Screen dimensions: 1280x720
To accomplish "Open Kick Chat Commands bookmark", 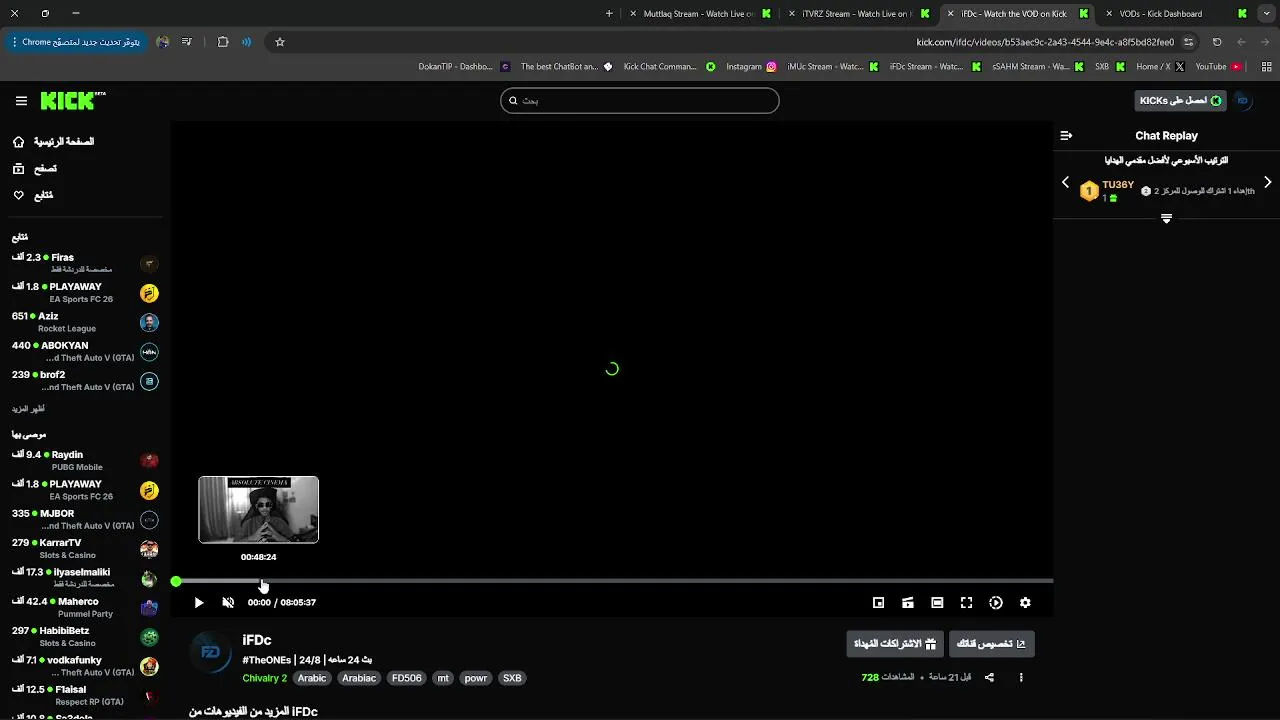I will pos(669,67).
